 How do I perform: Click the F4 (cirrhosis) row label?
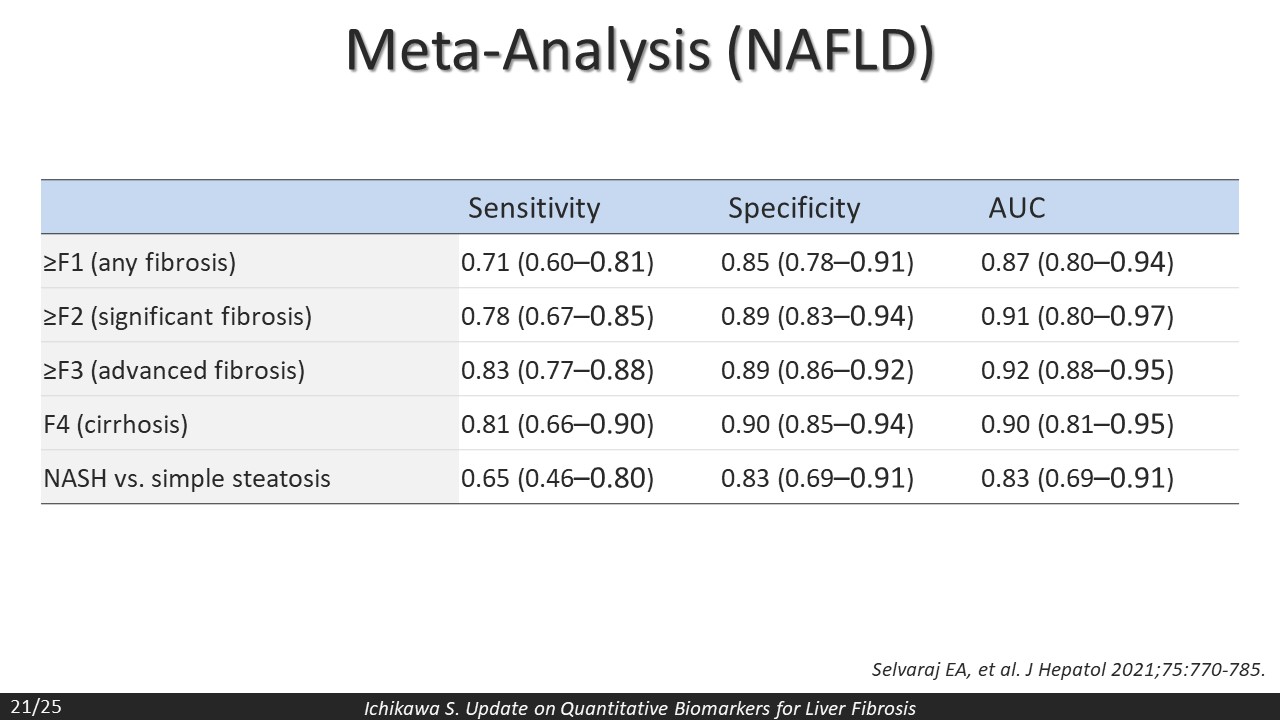(x=116, y=425)
